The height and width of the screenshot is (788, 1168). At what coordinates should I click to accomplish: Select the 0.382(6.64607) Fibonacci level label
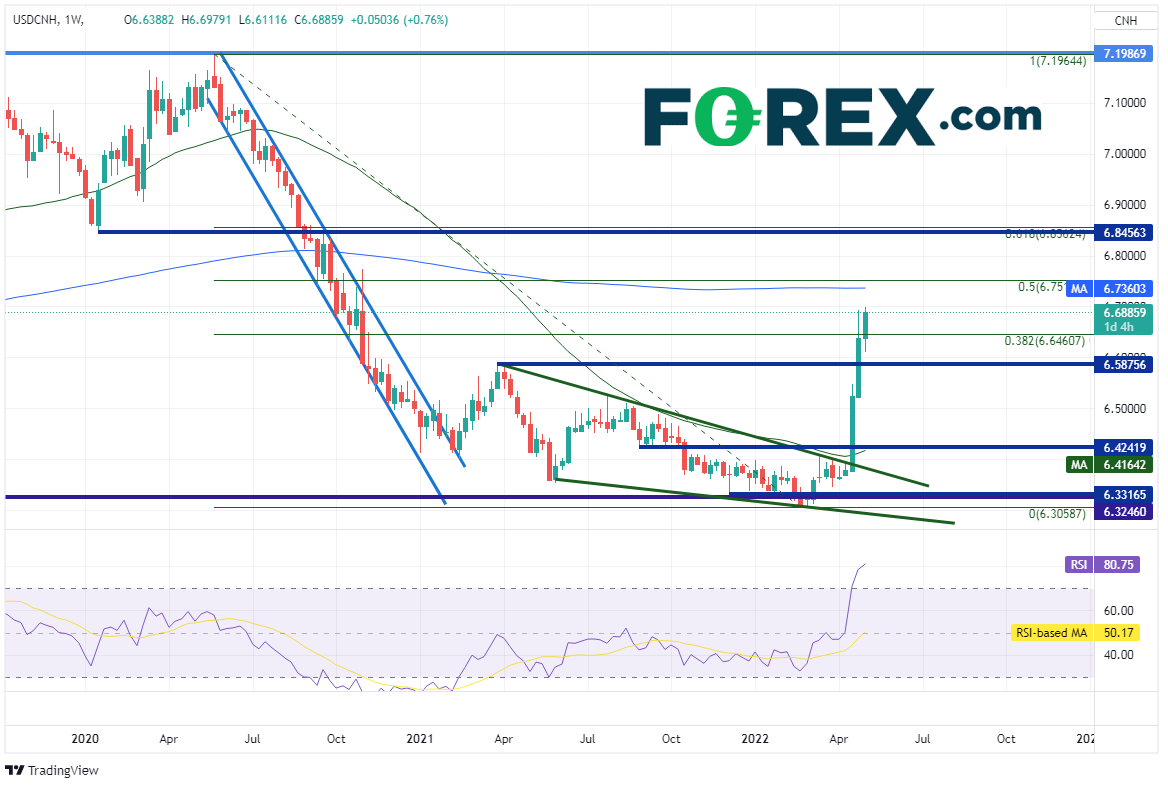click(x=1044, y=341)
